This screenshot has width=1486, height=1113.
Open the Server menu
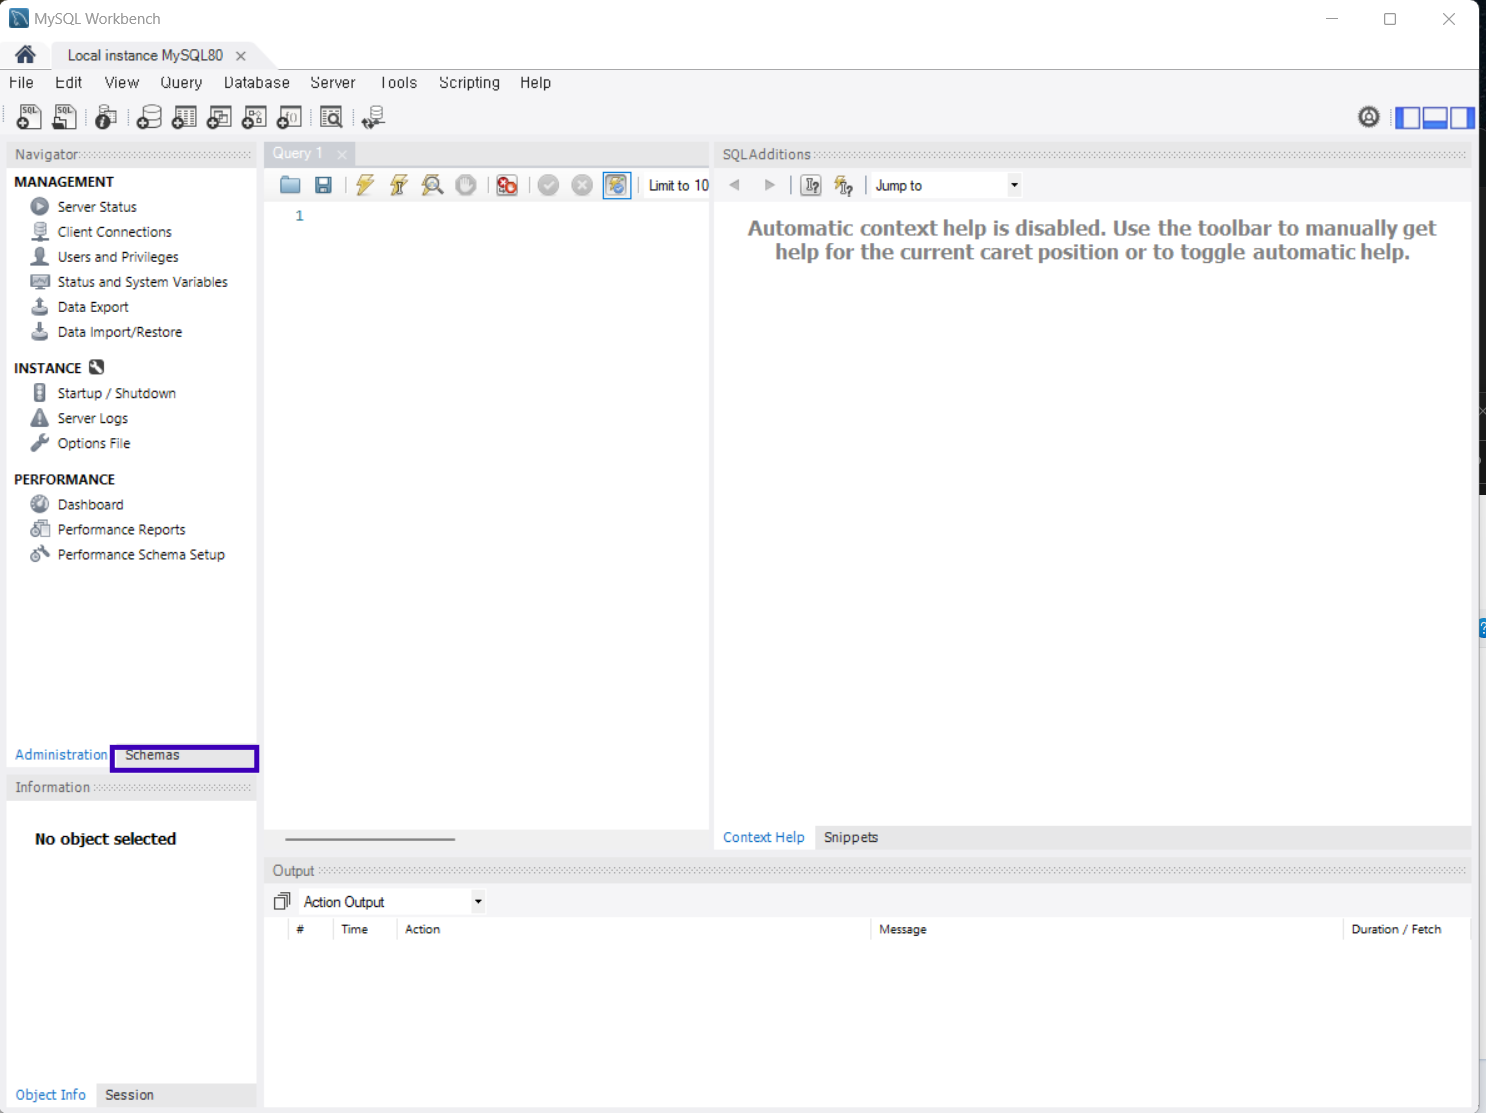(x=333, y=83)
